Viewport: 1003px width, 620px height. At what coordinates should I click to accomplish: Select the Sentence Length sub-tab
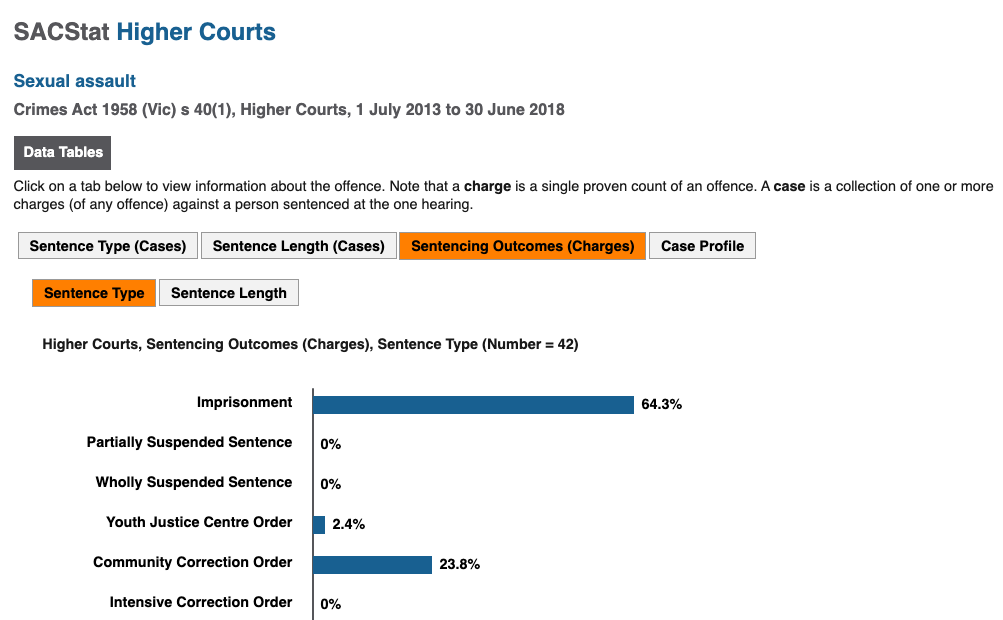[x=228, y=293]
